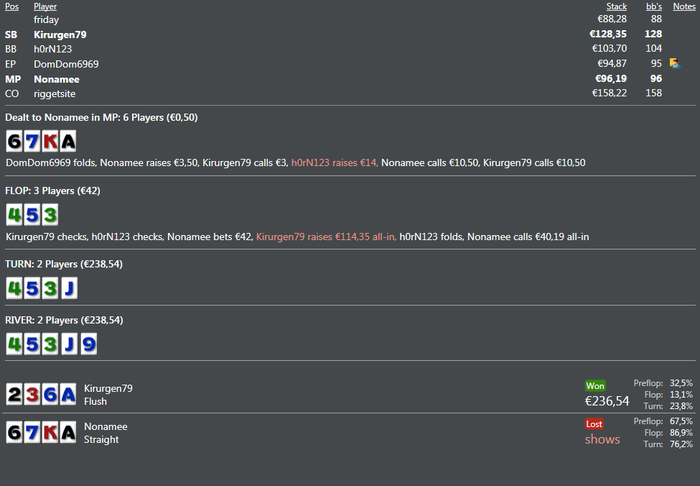The height and width of the screenshot is (486, 700).
Task: Click the red 'shows' link
Action: pyautogui.click(x=602, y=439)
